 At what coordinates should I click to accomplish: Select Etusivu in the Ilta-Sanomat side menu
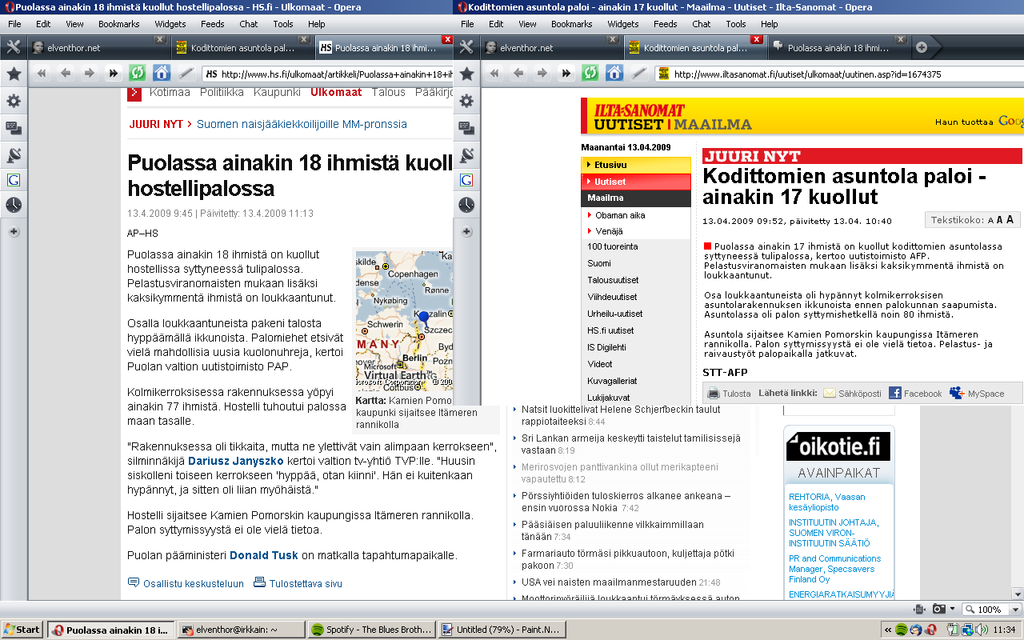click(635, 165)
